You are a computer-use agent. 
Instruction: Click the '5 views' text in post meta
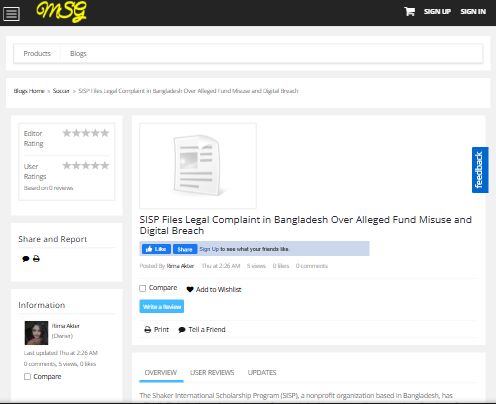pos(256,266)
